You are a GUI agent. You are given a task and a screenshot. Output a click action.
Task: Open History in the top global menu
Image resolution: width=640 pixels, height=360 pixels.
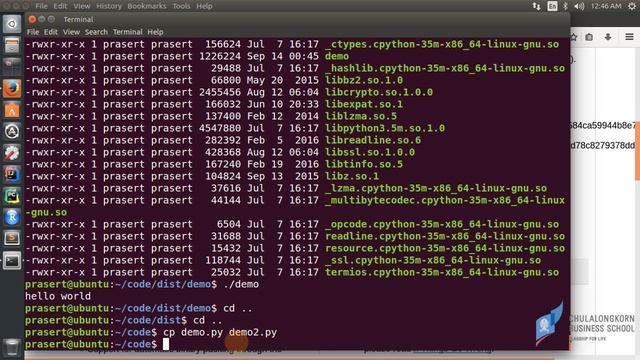109,6
